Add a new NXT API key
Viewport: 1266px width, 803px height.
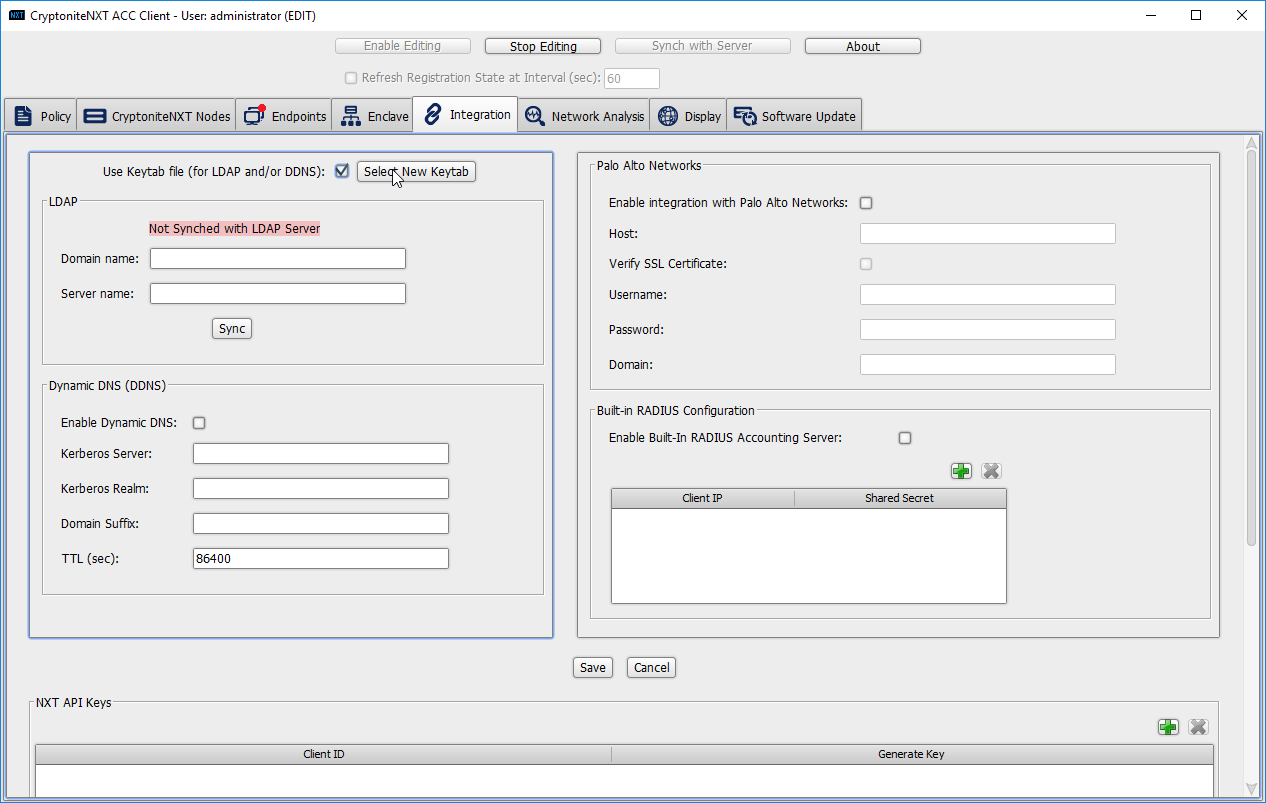(x=1168, y=727)
